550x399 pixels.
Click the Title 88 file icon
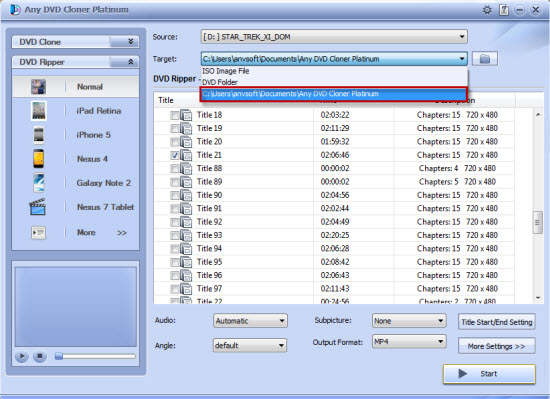(186, 168)
